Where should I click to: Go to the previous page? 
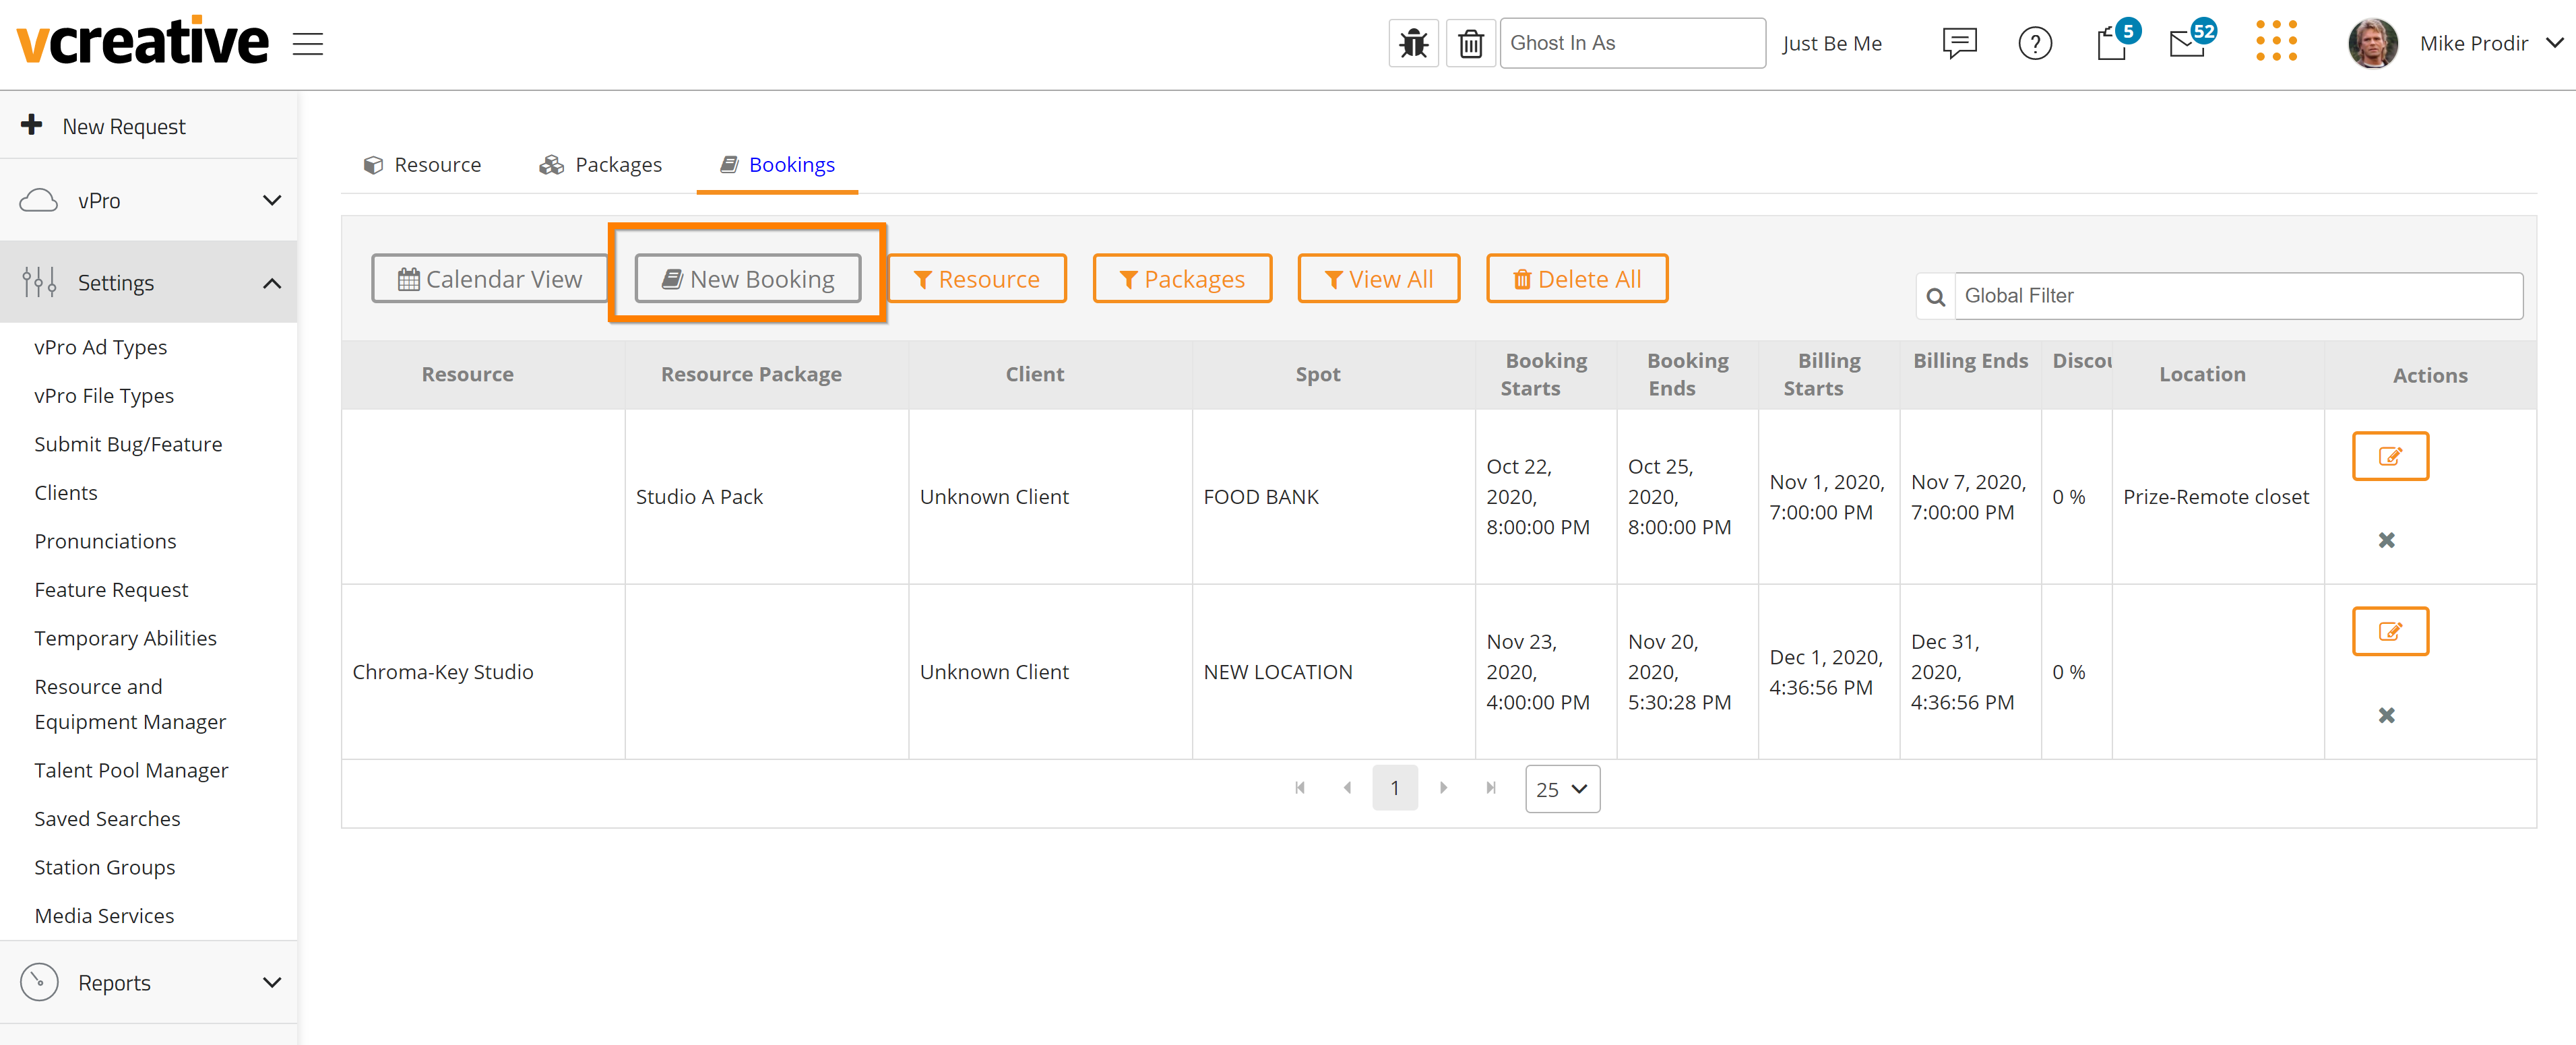1347,788
